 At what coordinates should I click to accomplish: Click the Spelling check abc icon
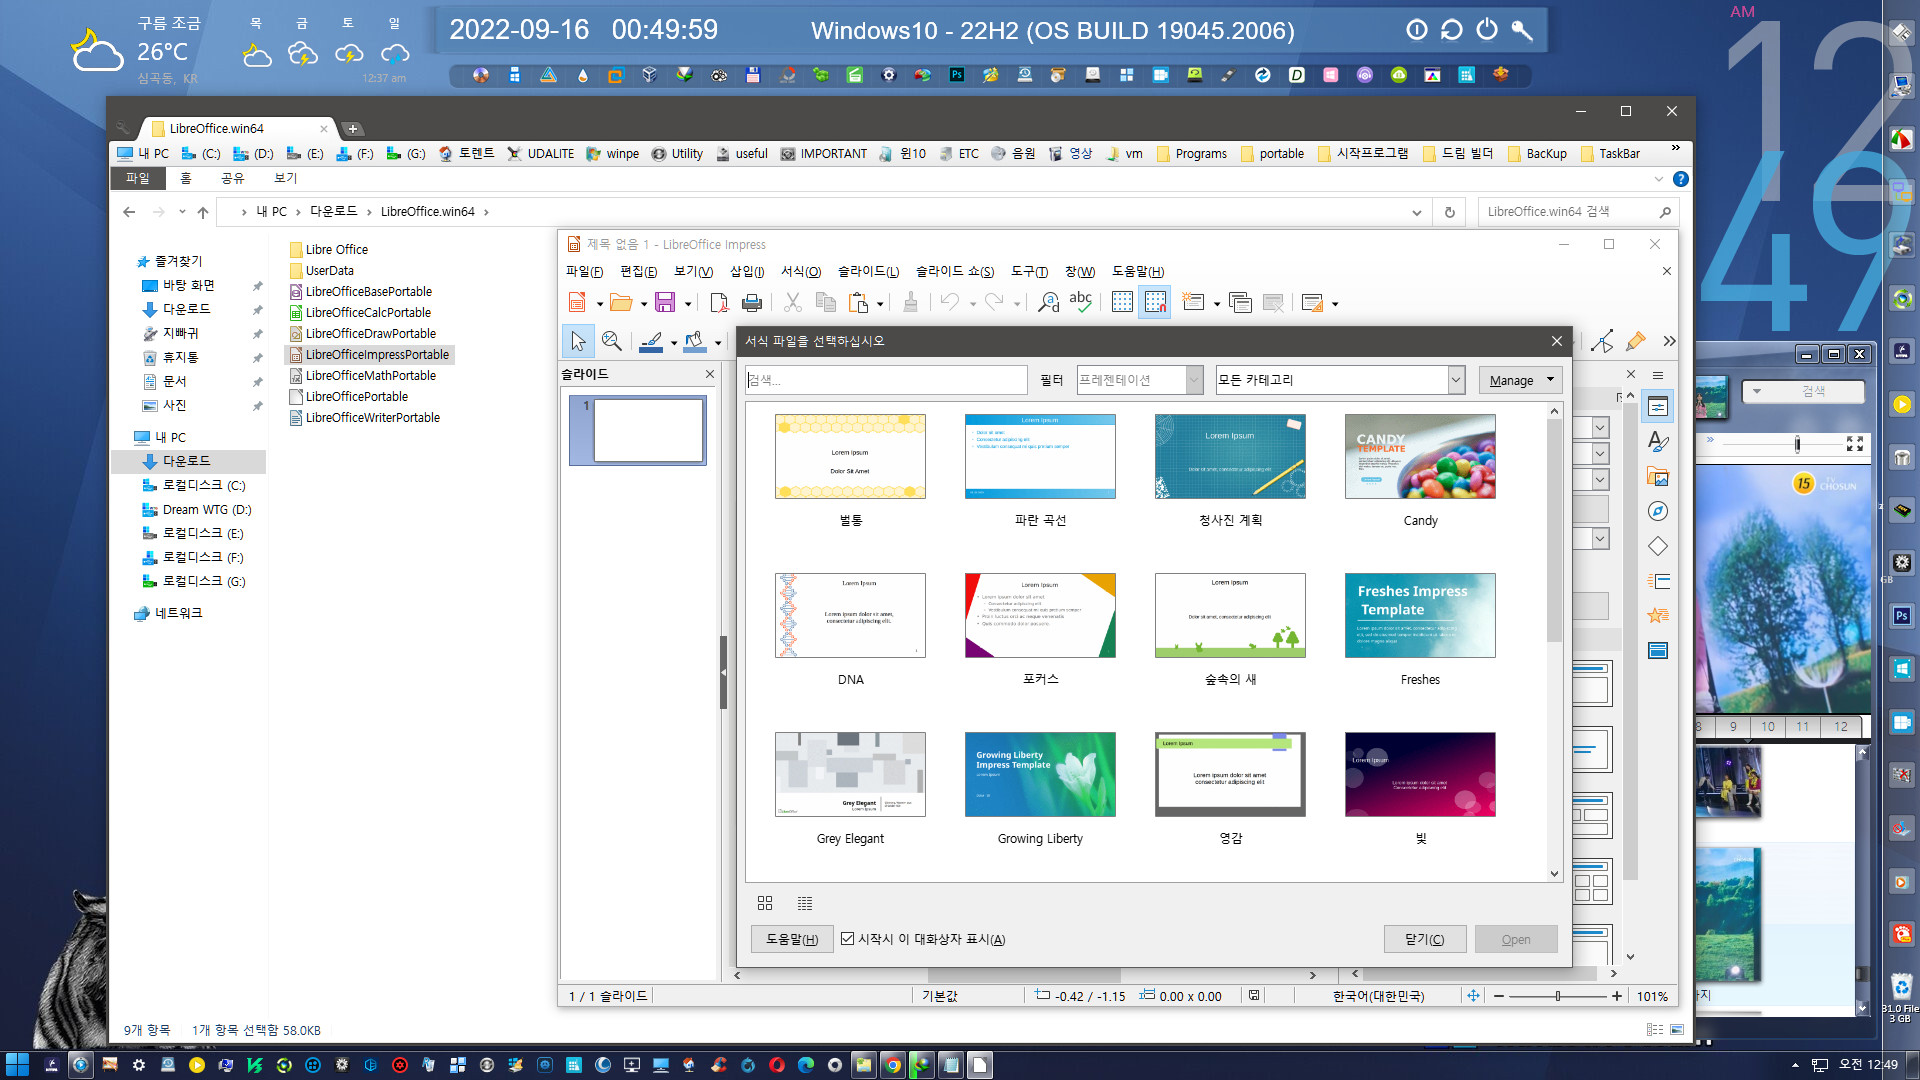pyautogui.click(x=1081, y=302)
